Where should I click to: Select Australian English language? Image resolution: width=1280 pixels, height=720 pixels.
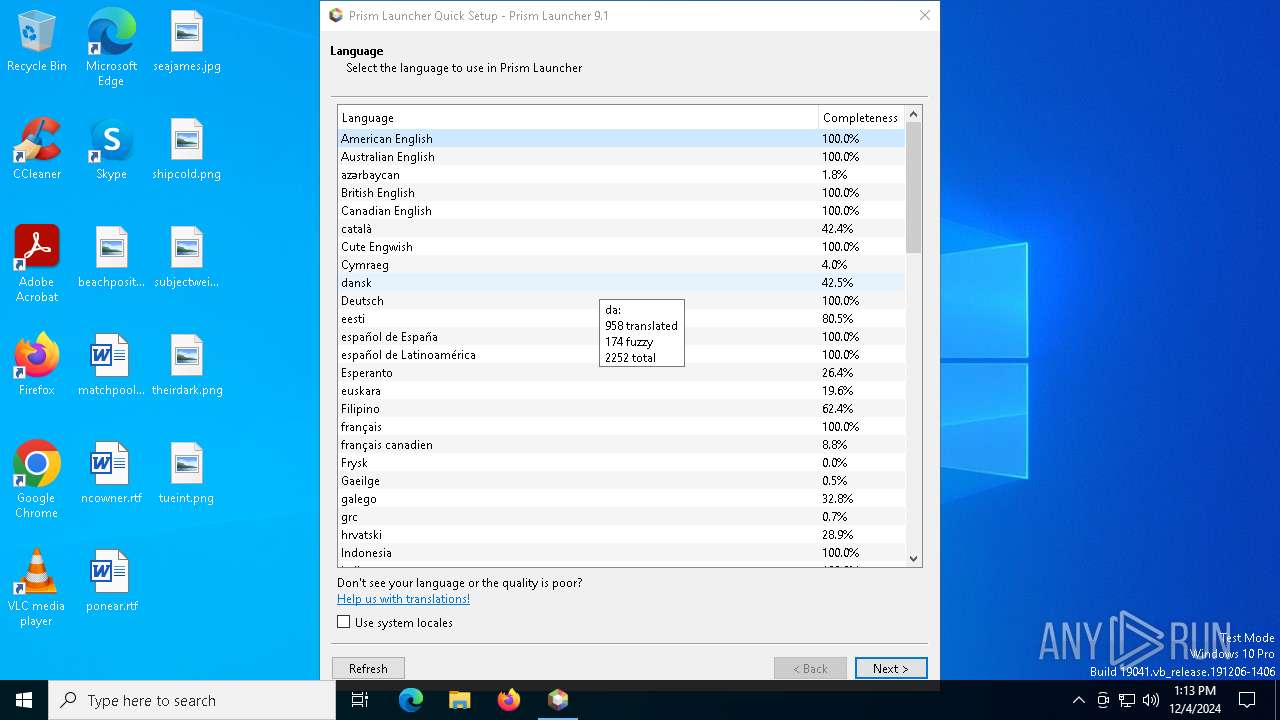[x=621, y=157]
